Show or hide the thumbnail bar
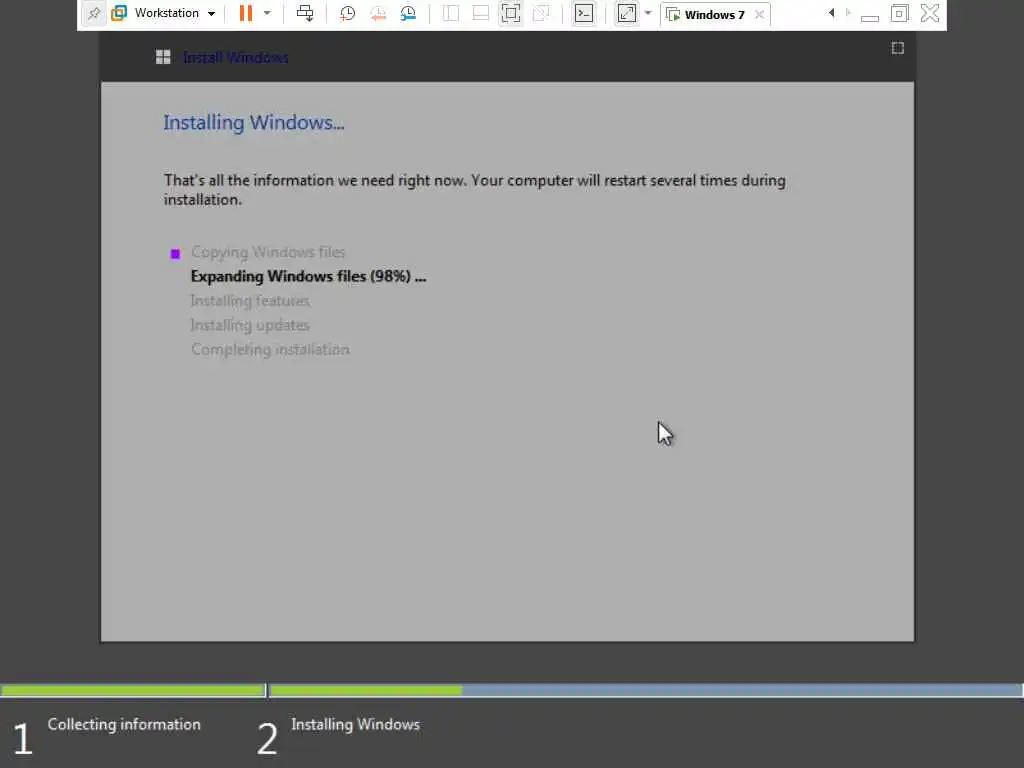 (481, 13)
